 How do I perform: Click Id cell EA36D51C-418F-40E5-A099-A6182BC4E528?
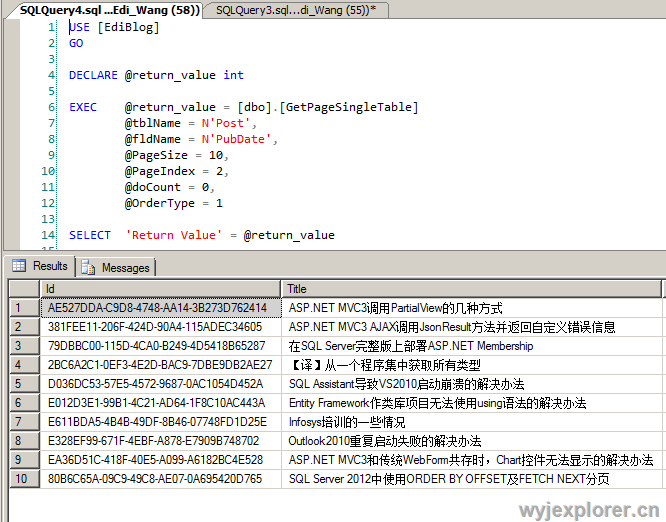tap(161, 460)
